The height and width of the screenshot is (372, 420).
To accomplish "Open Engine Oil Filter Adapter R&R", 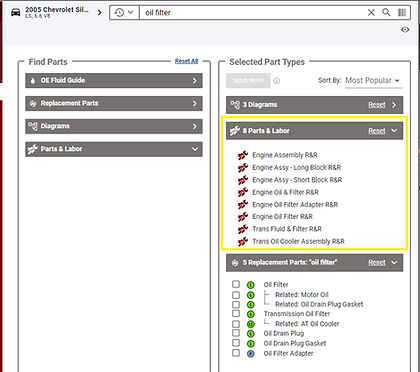I will tap(295, 205).
